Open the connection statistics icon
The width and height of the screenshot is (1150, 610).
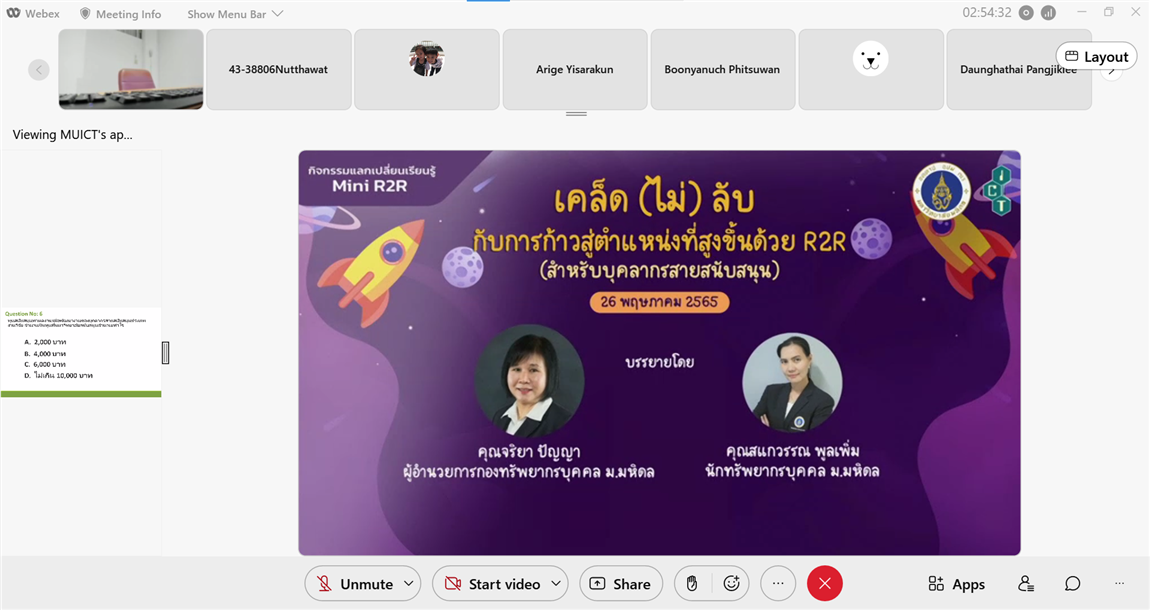1048,12
